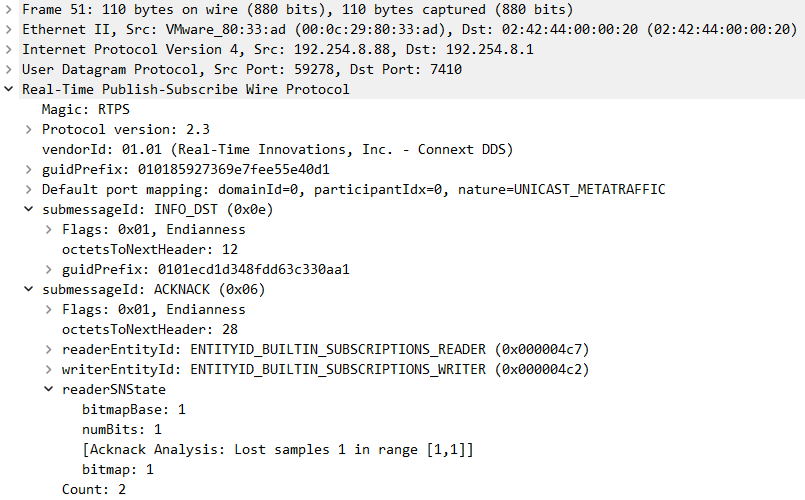Viewport: 805px width, 500px height.
Task: Expand the writerEntityId node
Action: tap(49, 369)
